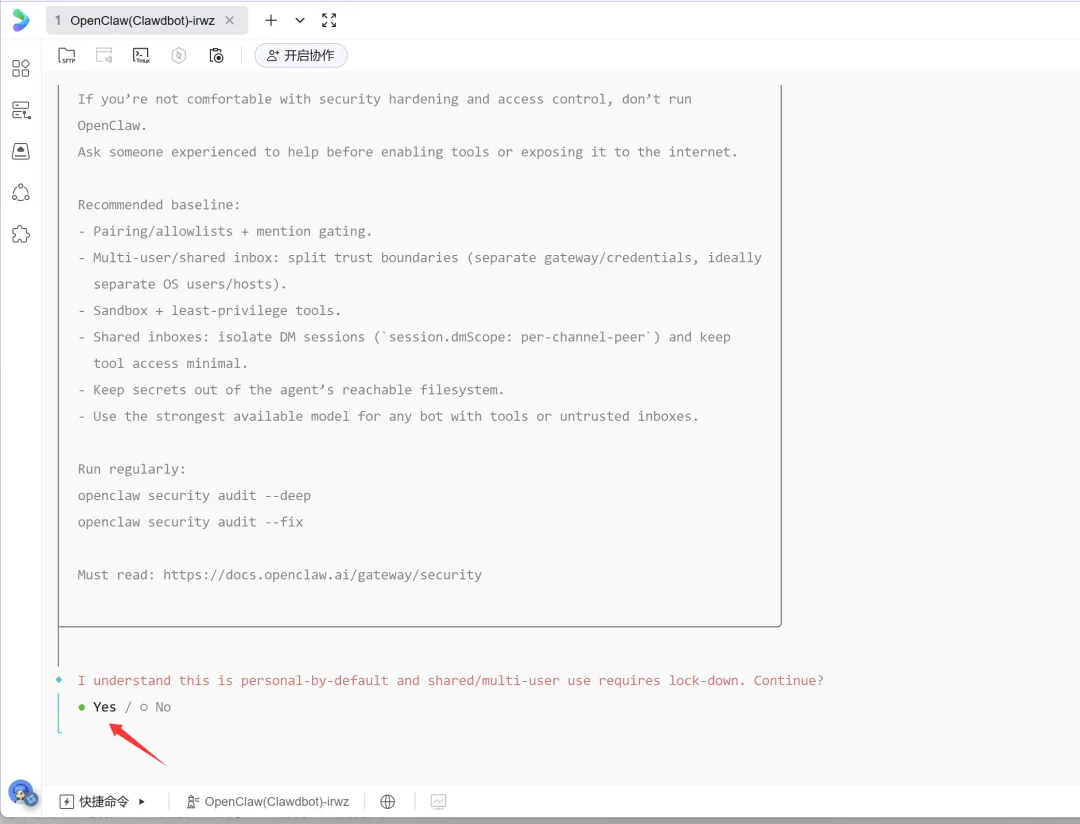
Task: Open the dashboard grid sidebar icon
Action: (x=21, y=68)
